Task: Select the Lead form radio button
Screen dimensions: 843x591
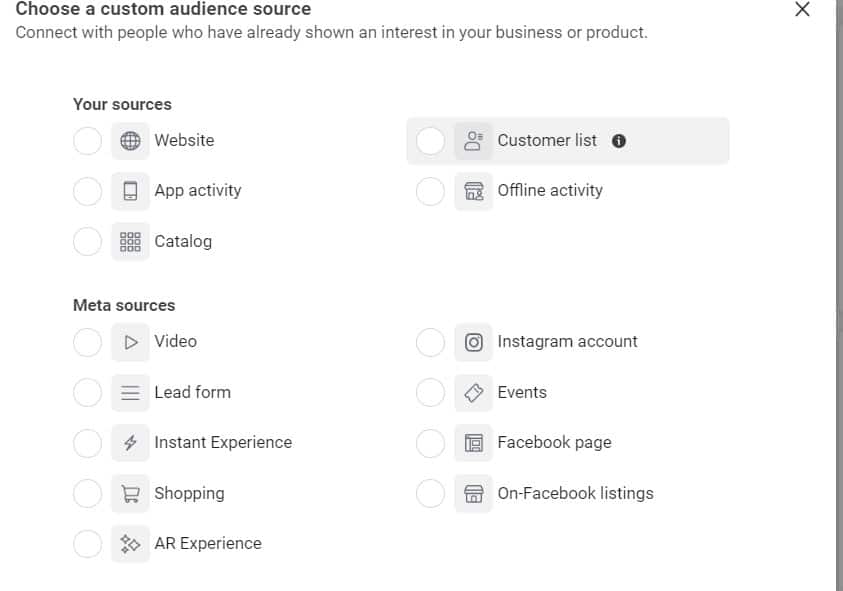Action: coord(88,393)
